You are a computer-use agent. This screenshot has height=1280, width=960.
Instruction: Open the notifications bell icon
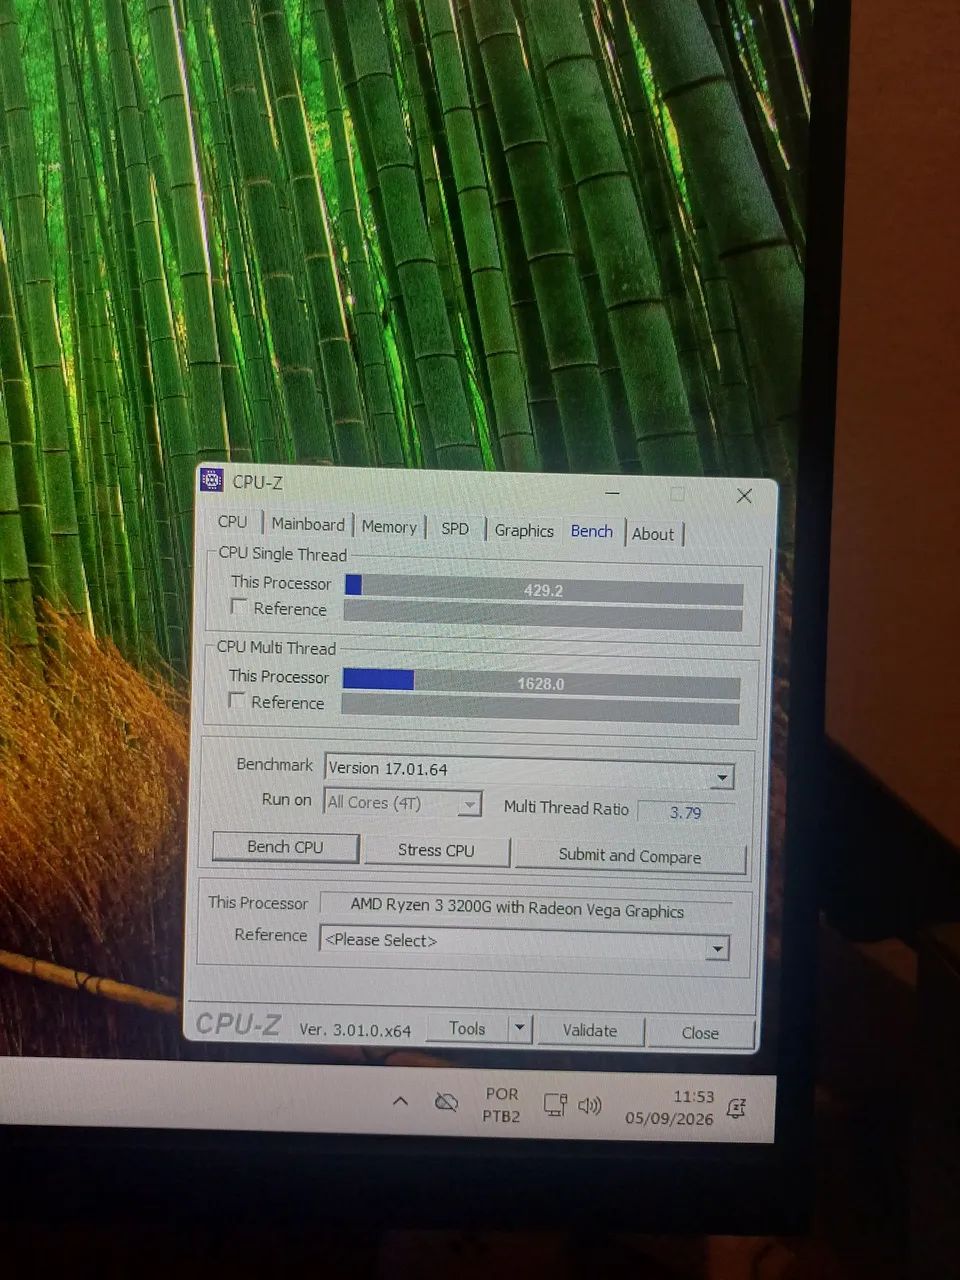pyautogui.click(x=736, y=1107)
